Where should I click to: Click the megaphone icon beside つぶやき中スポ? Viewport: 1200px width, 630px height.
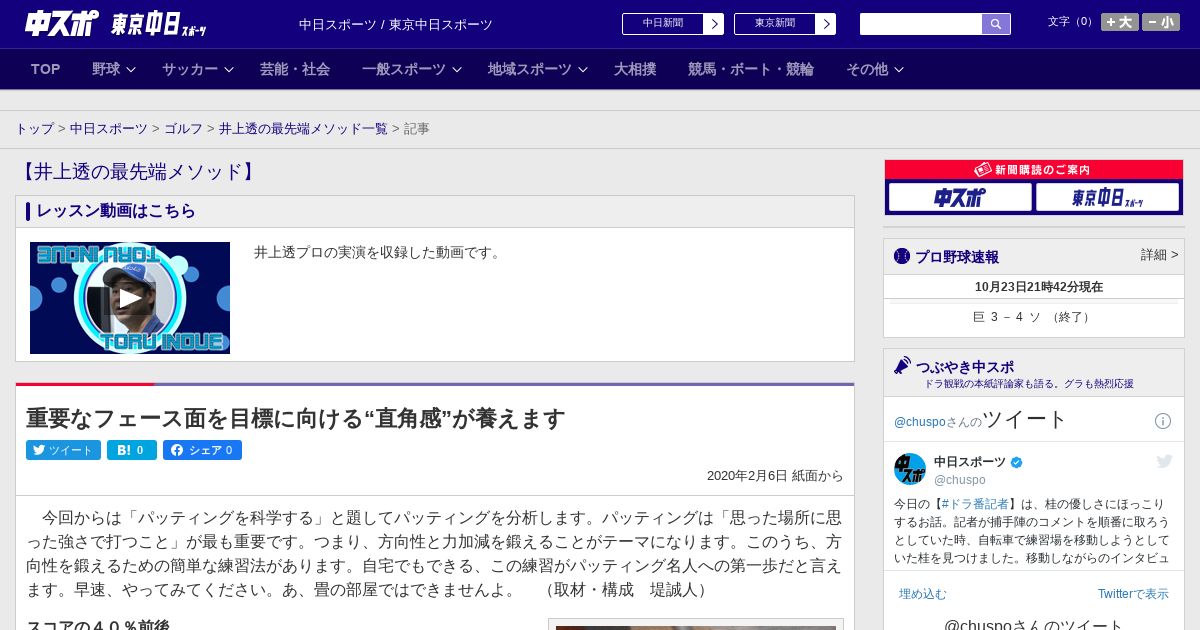point(902,366)
